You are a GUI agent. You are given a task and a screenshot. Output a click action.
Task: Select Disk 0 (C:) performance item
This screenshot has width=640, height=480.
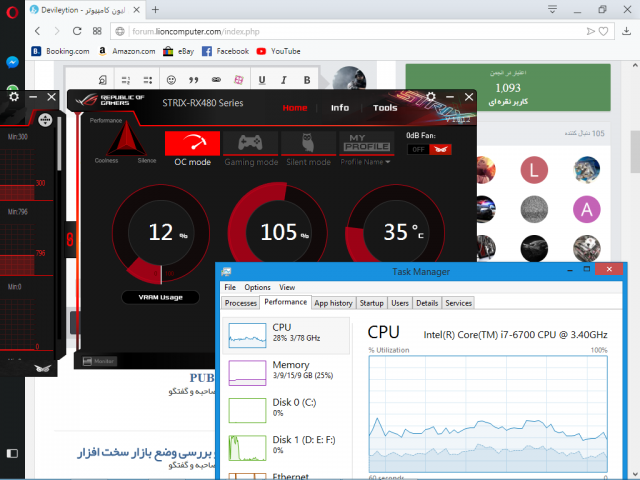pyautogui.click(x=286, y=410)
